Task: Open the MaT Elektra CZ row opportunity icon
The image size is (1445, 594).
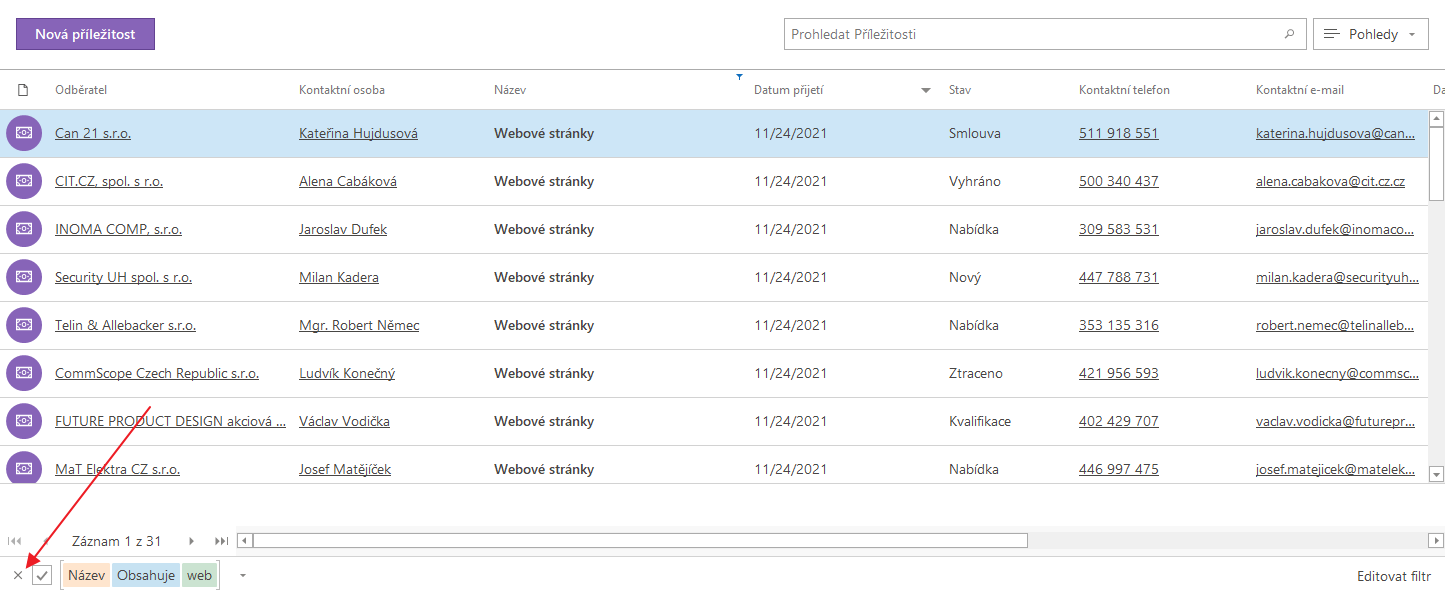Action: pyautogui.click(x=24, y=467)
